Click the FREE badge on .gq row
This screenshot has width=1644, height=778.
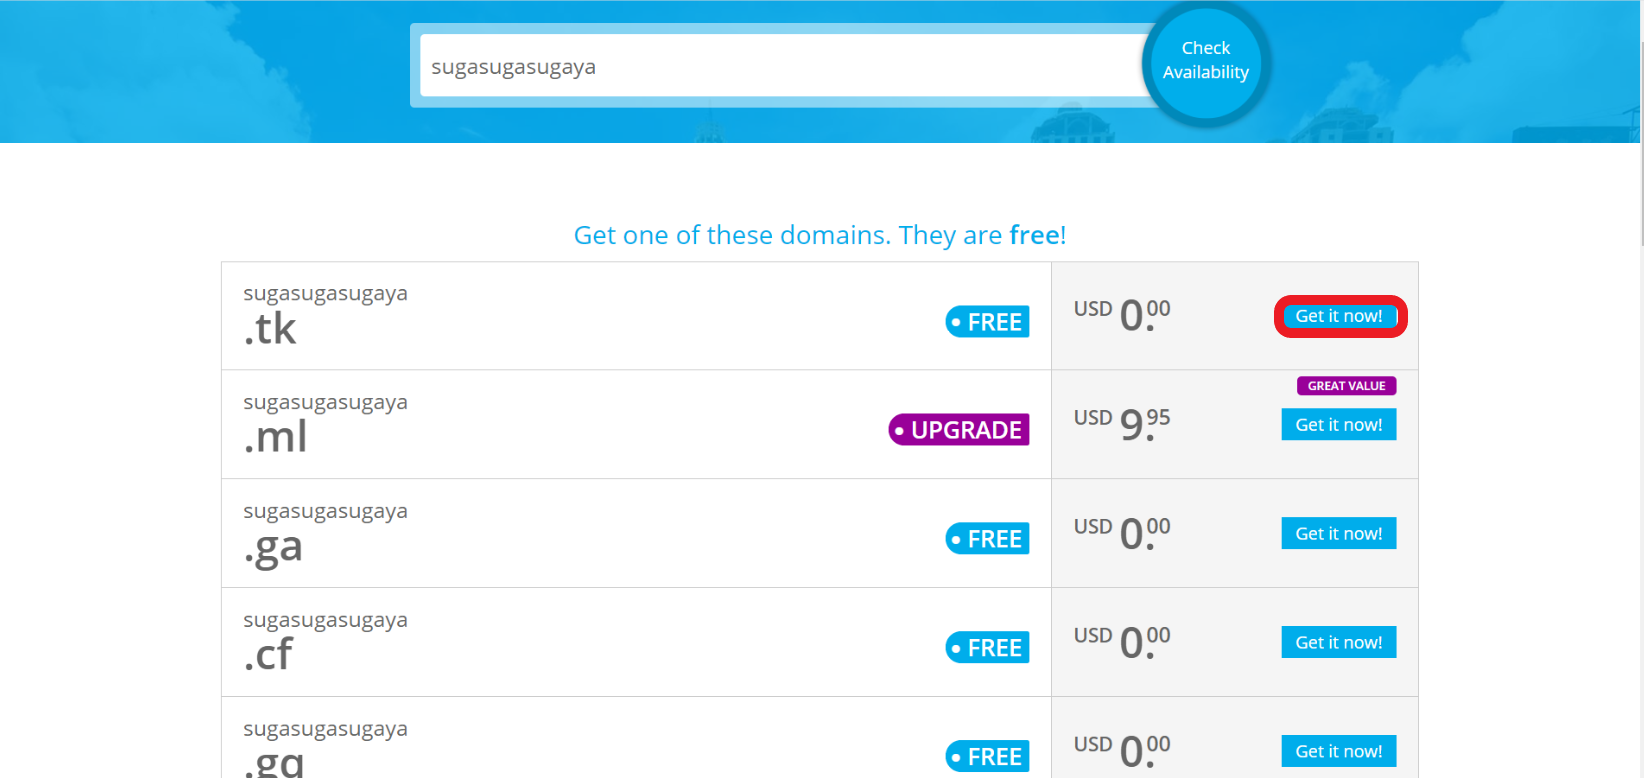click(988, 757)
